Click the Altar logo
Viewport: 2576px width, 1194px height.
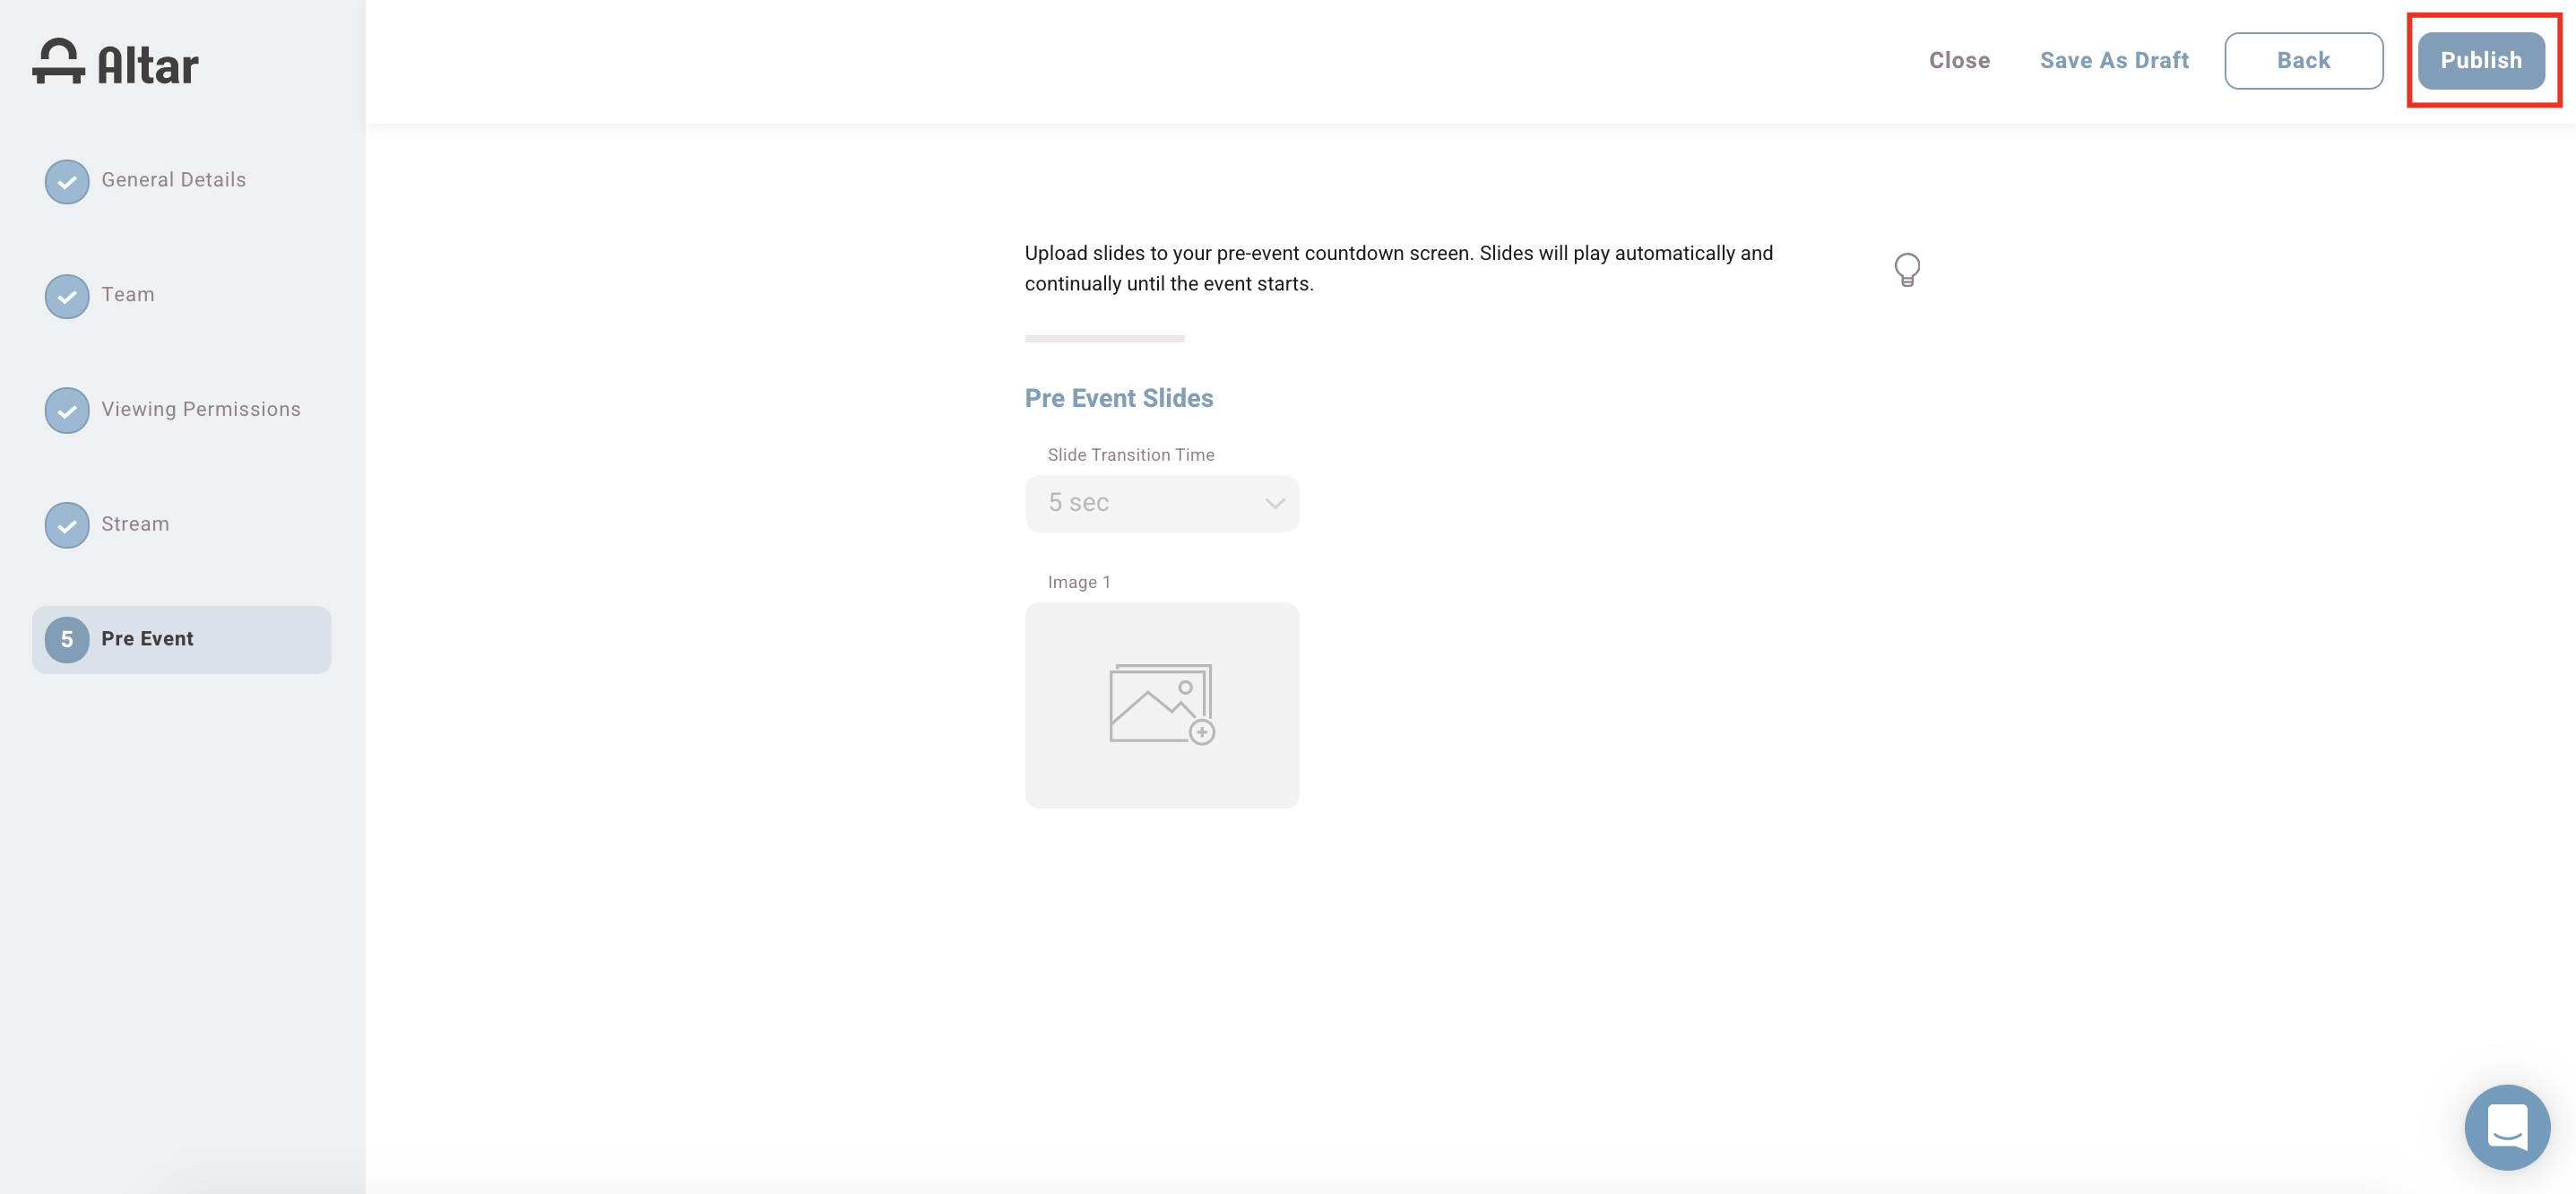point(116,63)
